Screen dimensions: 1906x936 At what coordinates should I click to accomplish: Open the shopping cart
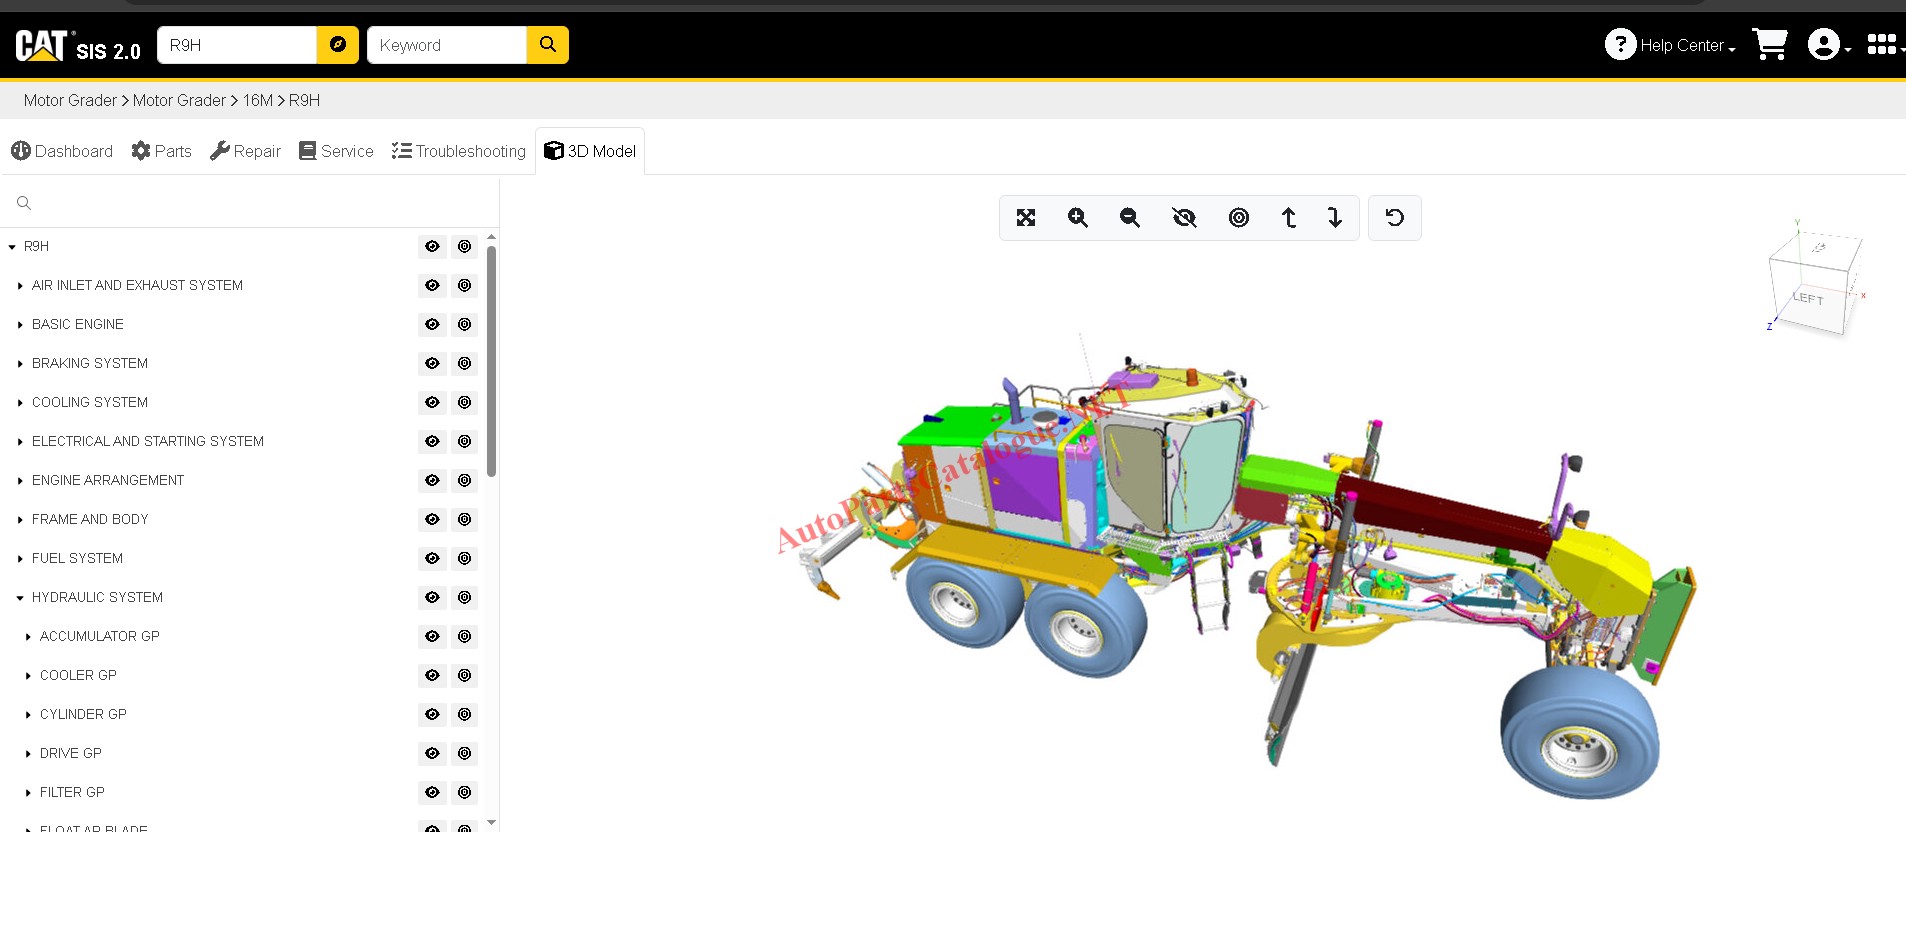pyautogui.click(x=1770, y=45)
